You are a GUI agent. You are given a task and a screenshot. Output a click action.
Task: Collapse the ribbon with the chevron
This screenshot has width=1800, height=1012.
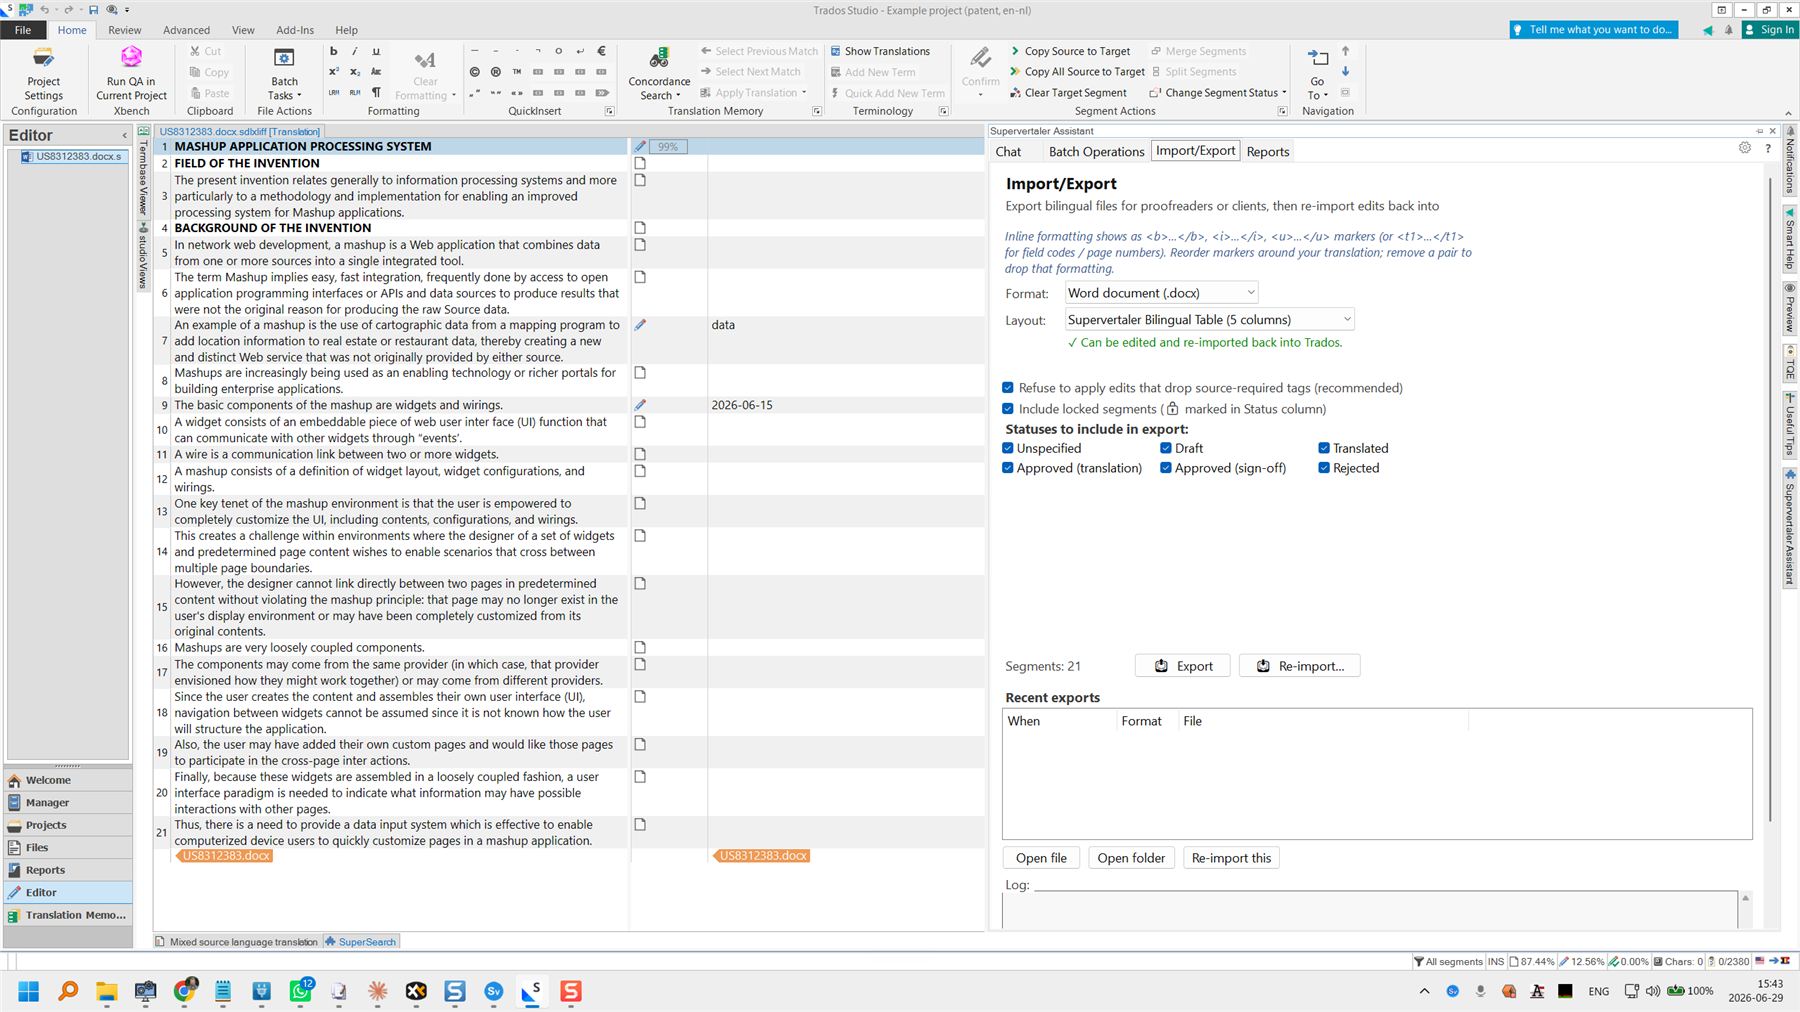(x=1788, y=113)
